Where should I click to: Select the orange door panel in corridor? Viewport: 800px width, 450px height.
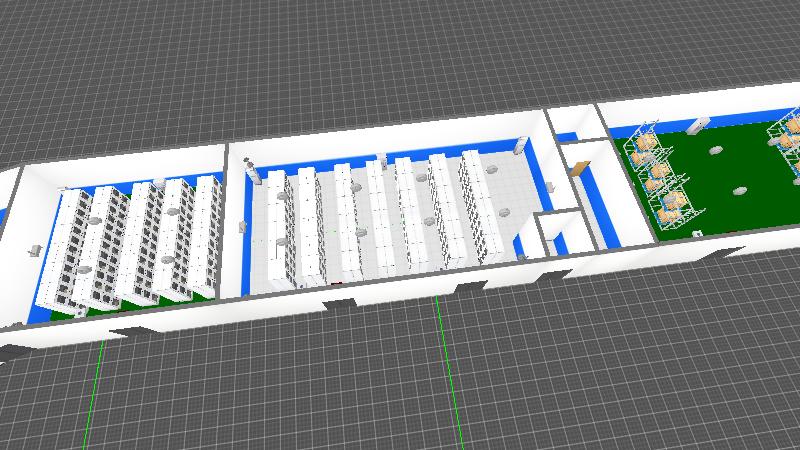(582, 167)
